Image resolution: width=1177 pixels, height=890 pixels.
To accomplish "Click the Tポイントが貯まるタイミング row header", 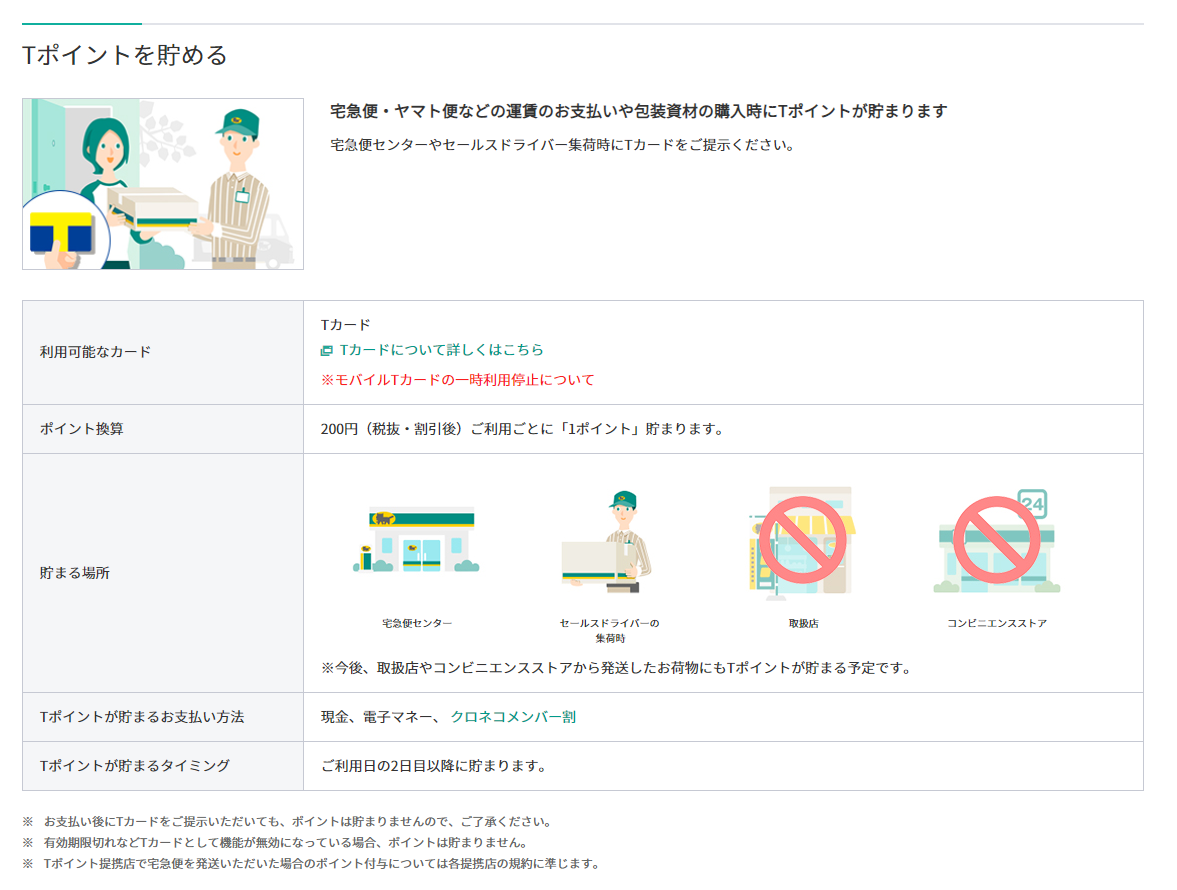I will (x=135, y=766).
